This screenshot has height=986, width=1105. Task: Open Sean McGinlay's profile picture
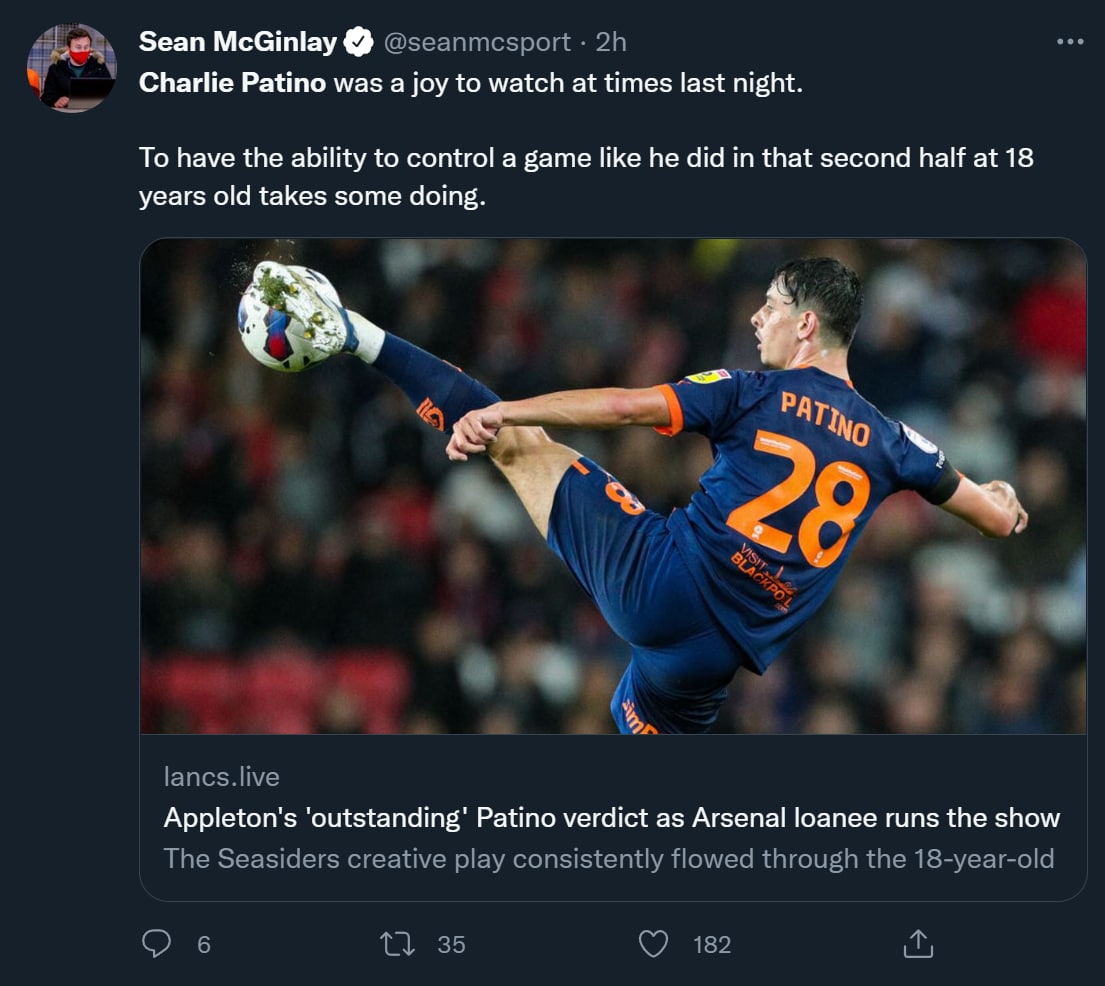(x=71, y=68)
